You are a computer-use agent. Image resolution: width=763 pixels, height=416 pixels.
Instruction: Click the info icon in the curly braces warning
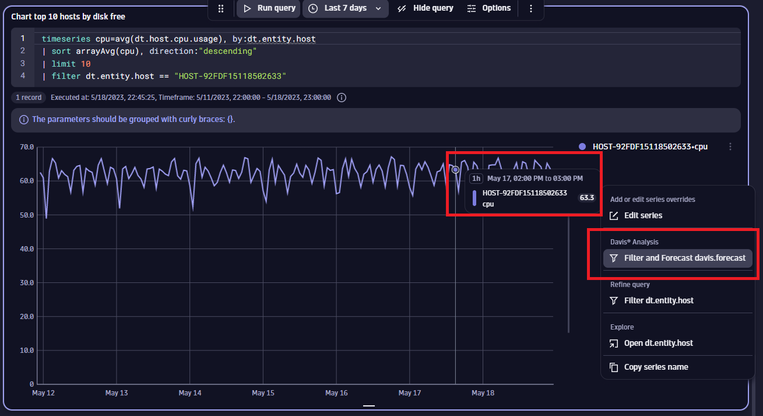pyautogui.click(x=23, y=119)
